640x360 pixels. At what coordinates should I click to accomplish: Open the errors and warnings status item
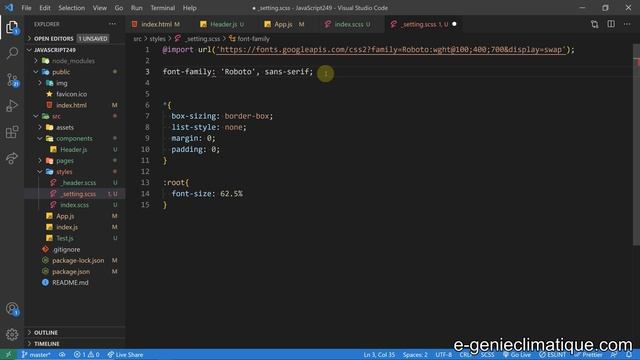87,355
